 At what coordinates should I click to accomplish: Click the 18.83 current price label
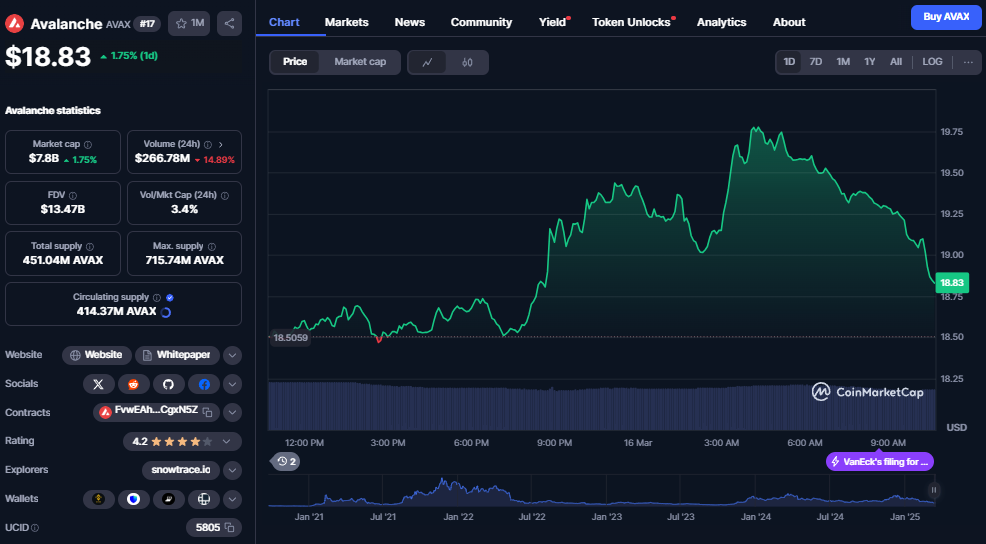951,283
